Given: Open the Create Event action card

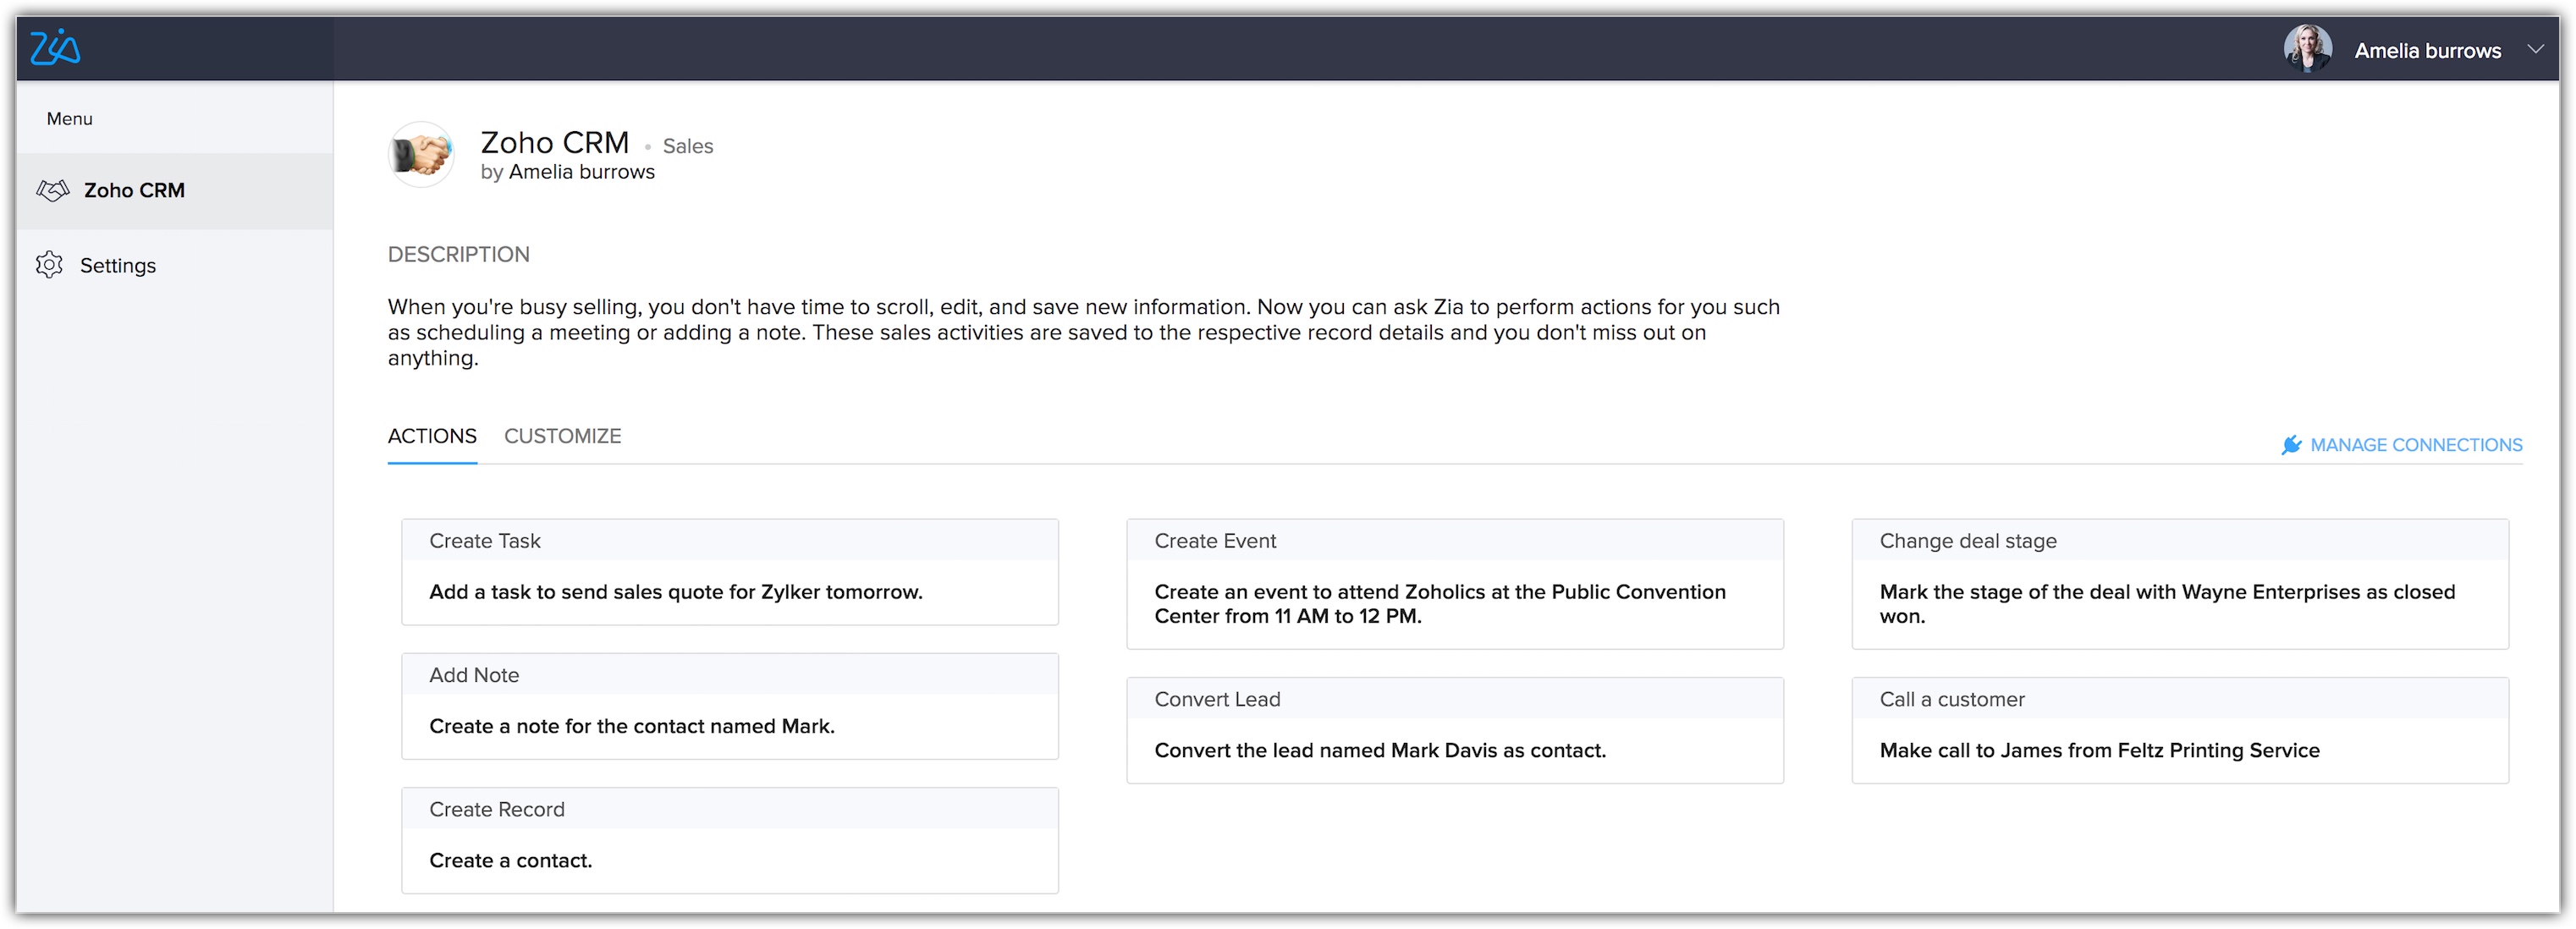Looking at the screenshot, I should pyautogui.click(x=1454, y=584).
